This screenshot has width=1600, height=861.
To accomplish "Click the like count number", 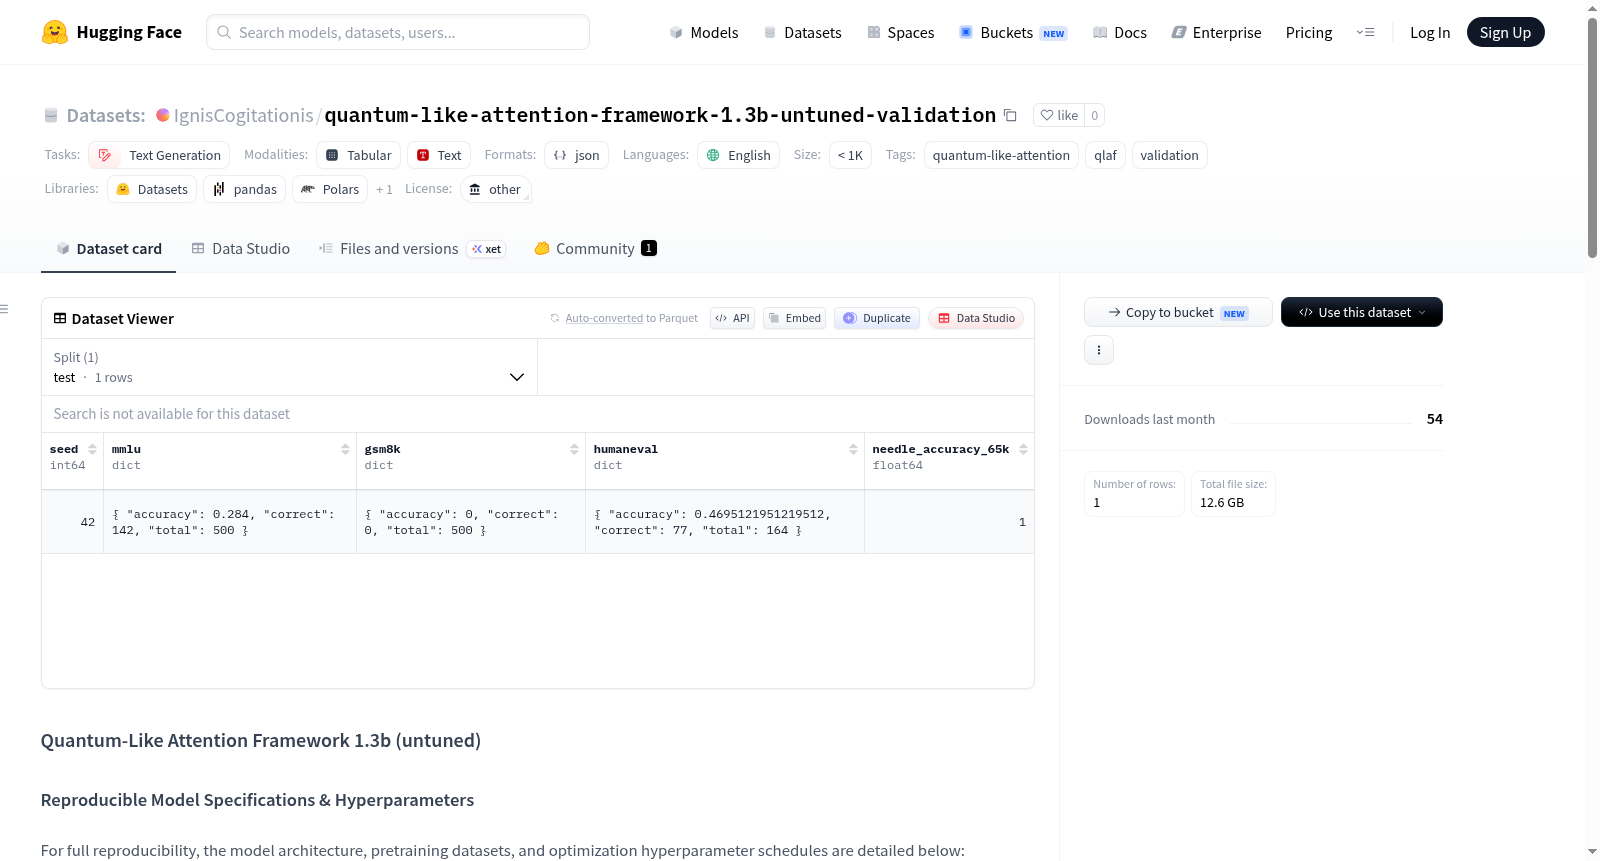I will (1095, 115).
